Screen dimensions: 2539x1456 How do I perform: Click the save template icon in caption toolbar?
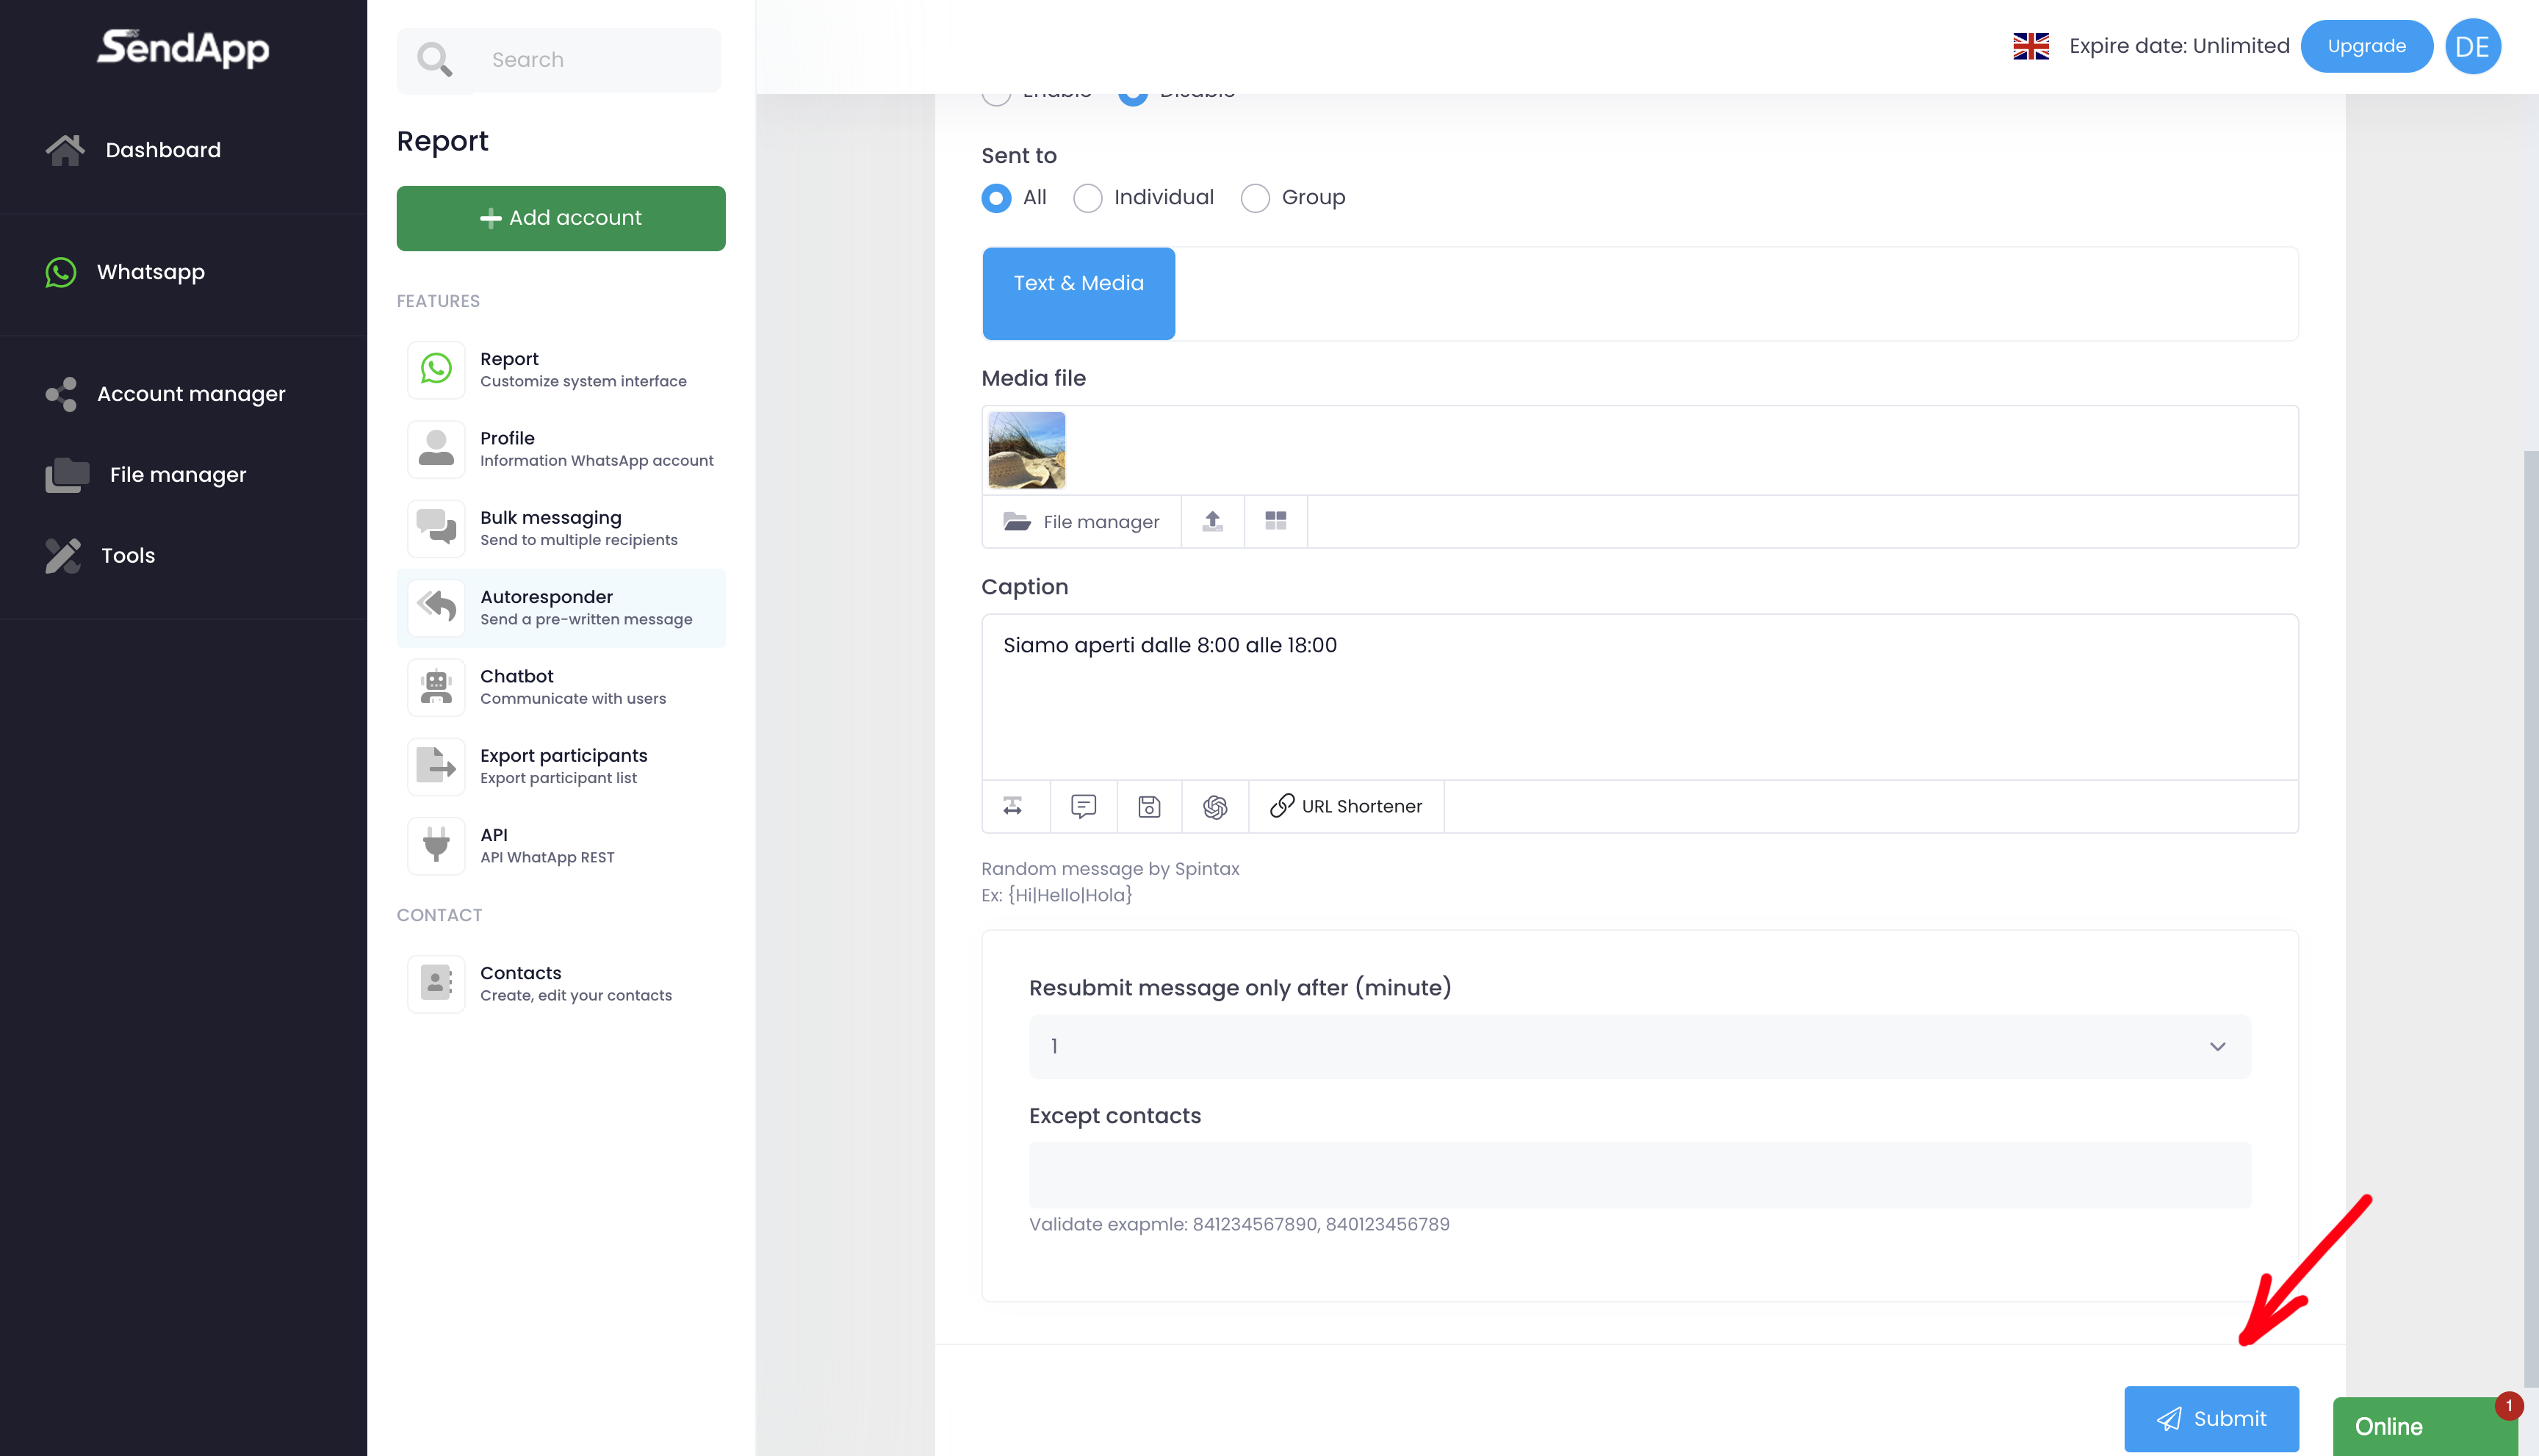(x=1149, y=806)
